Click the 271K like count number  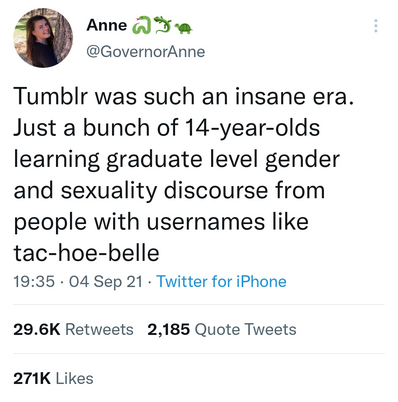[32, 378]
